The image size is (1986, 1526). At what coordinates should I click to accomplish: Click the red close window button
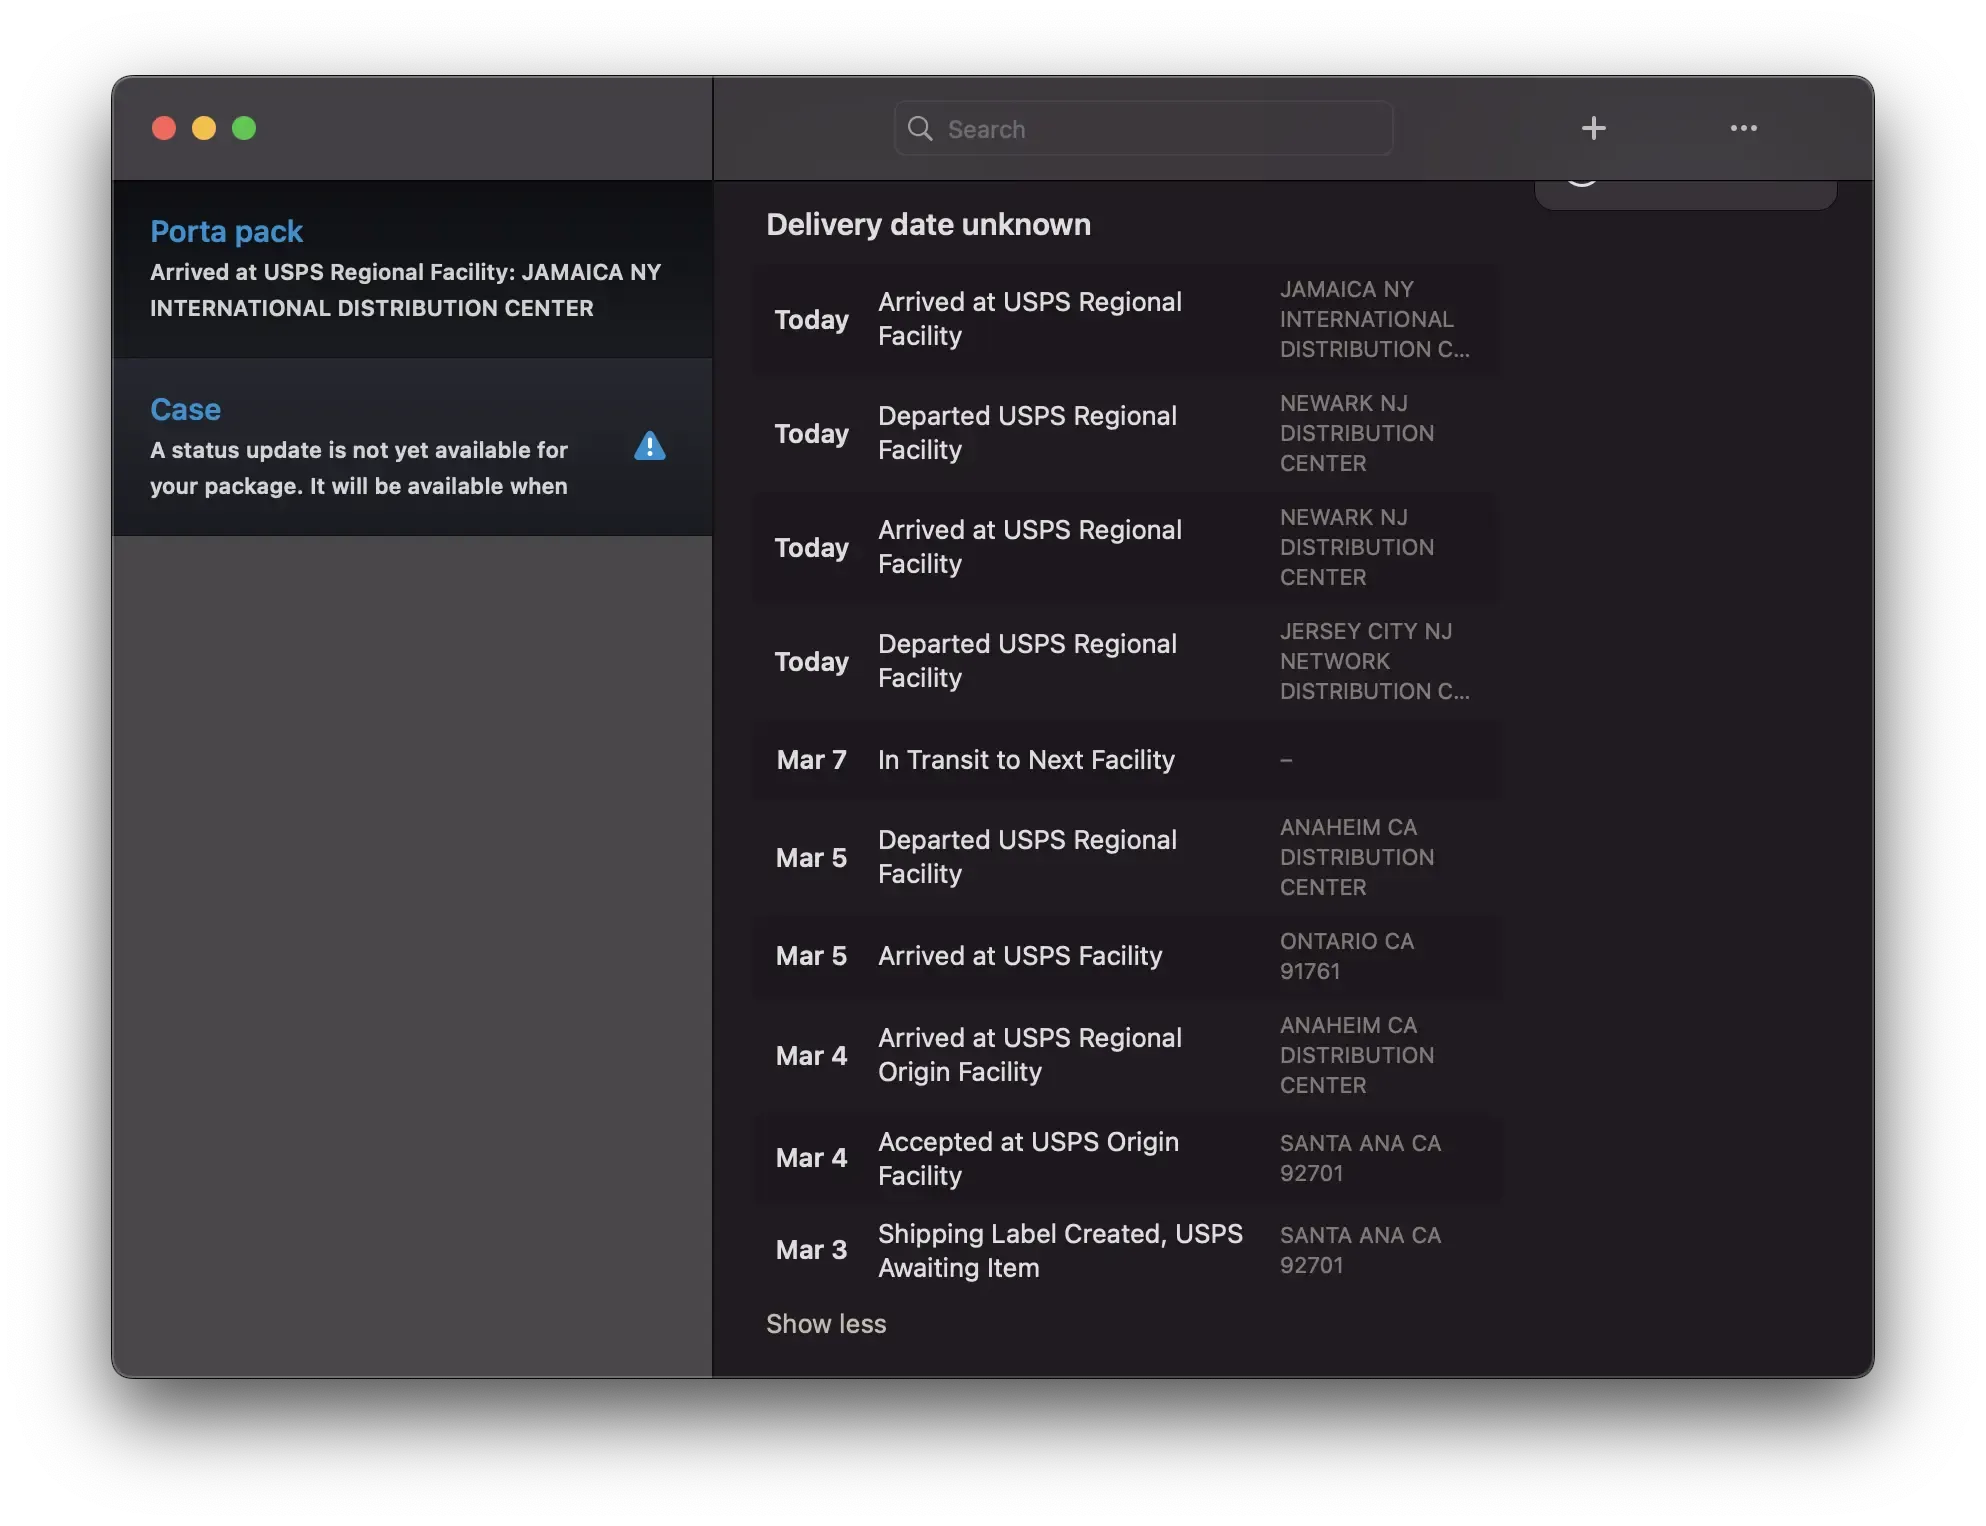pyautogui.click(x=164, y=128)
